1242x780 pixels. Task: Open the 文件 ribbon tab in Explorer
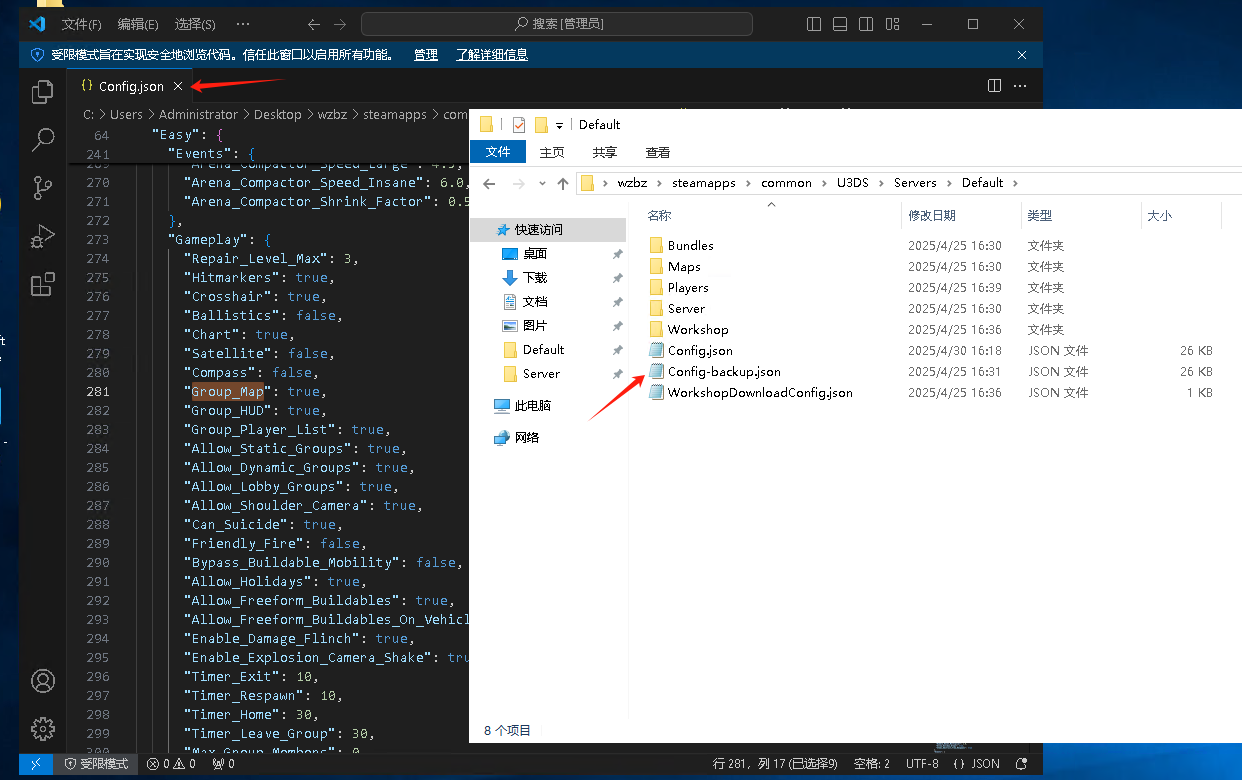(498, 152)
